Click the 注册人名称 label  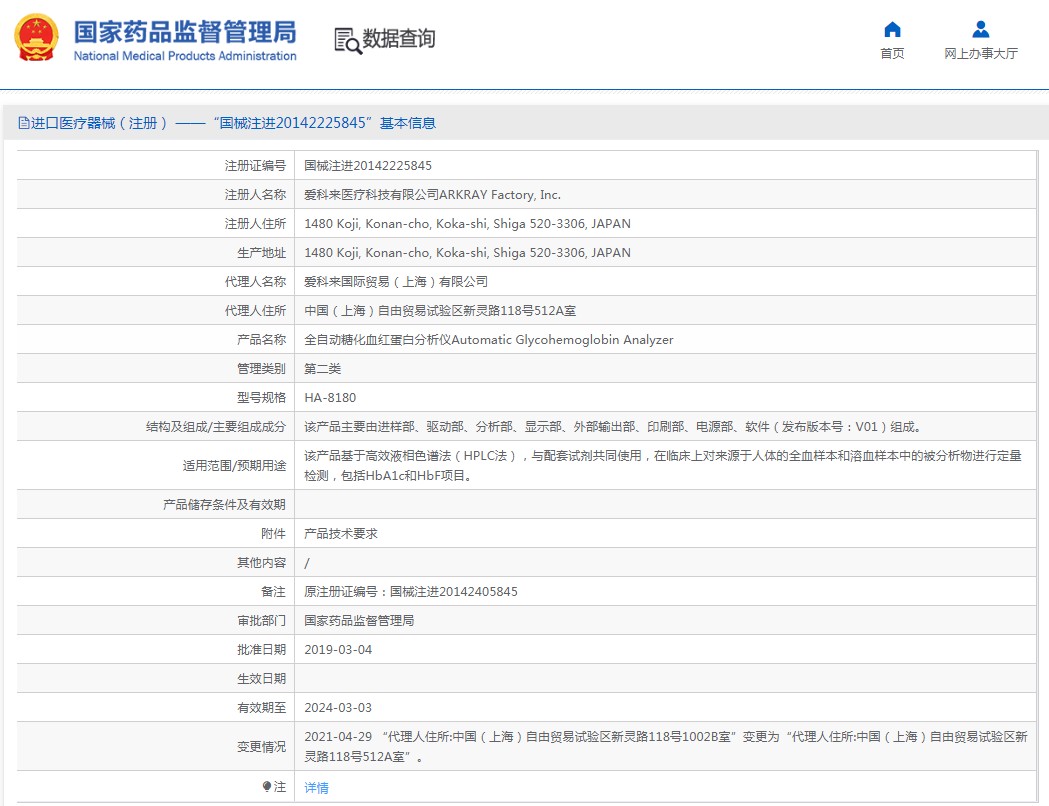[x=255, y=195]
